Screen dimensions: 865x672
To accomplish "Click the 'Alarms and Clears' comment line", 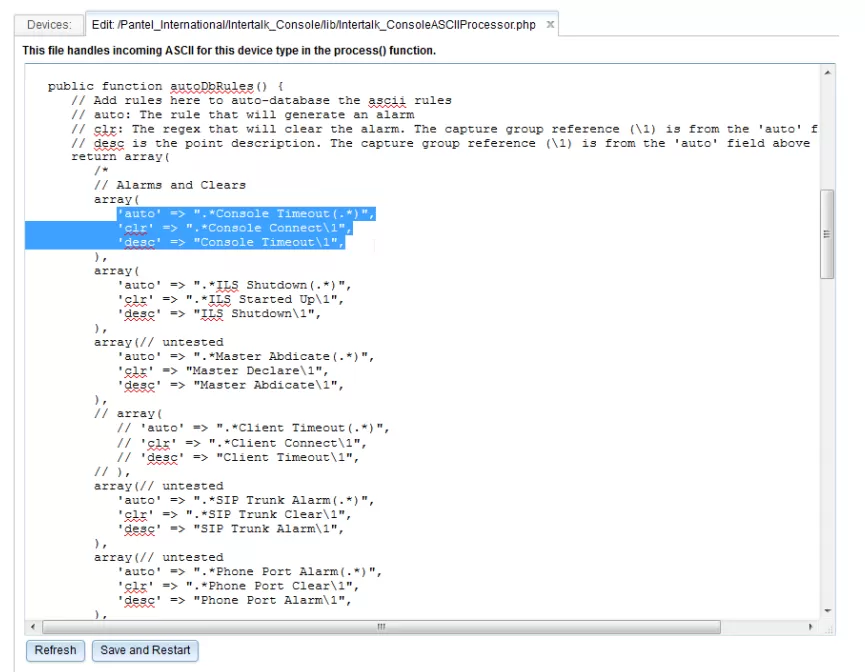I will (x=170, y=185).
